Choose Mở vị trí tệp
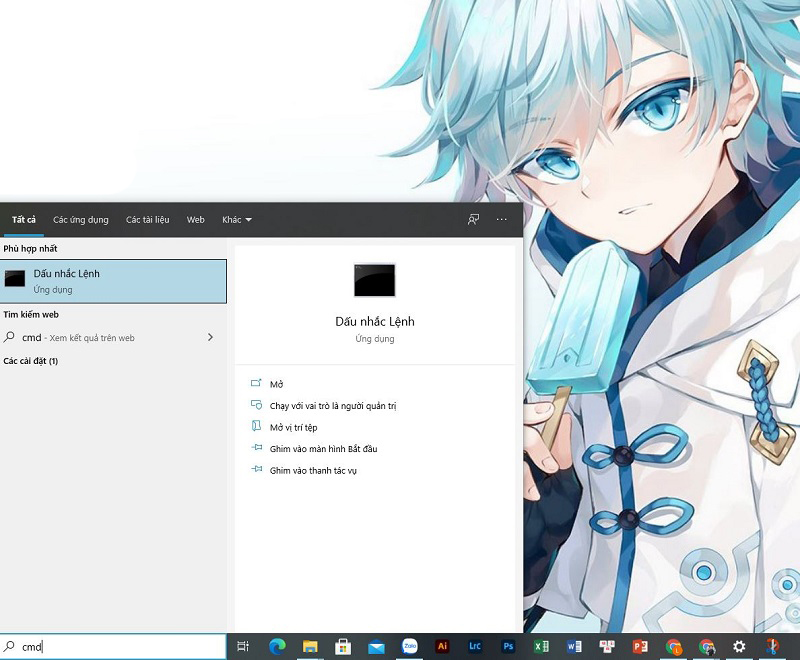The image size is (800, 660). pos(293,427)
